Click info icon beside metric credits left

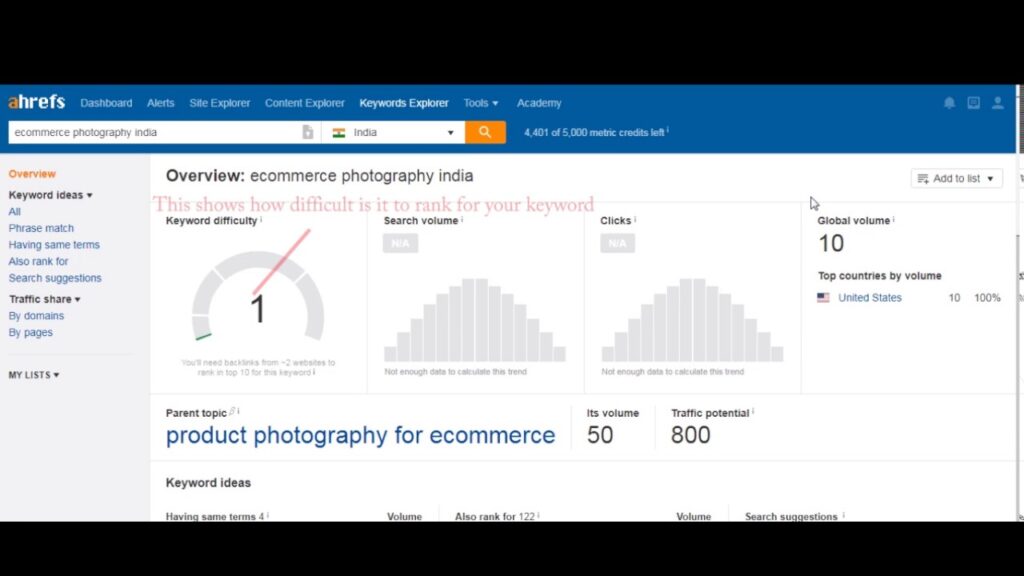point(667,131)
